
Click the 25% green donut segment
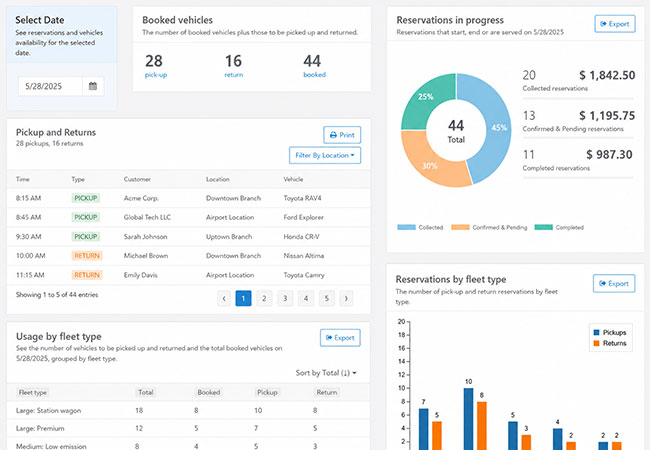(425, 97)
